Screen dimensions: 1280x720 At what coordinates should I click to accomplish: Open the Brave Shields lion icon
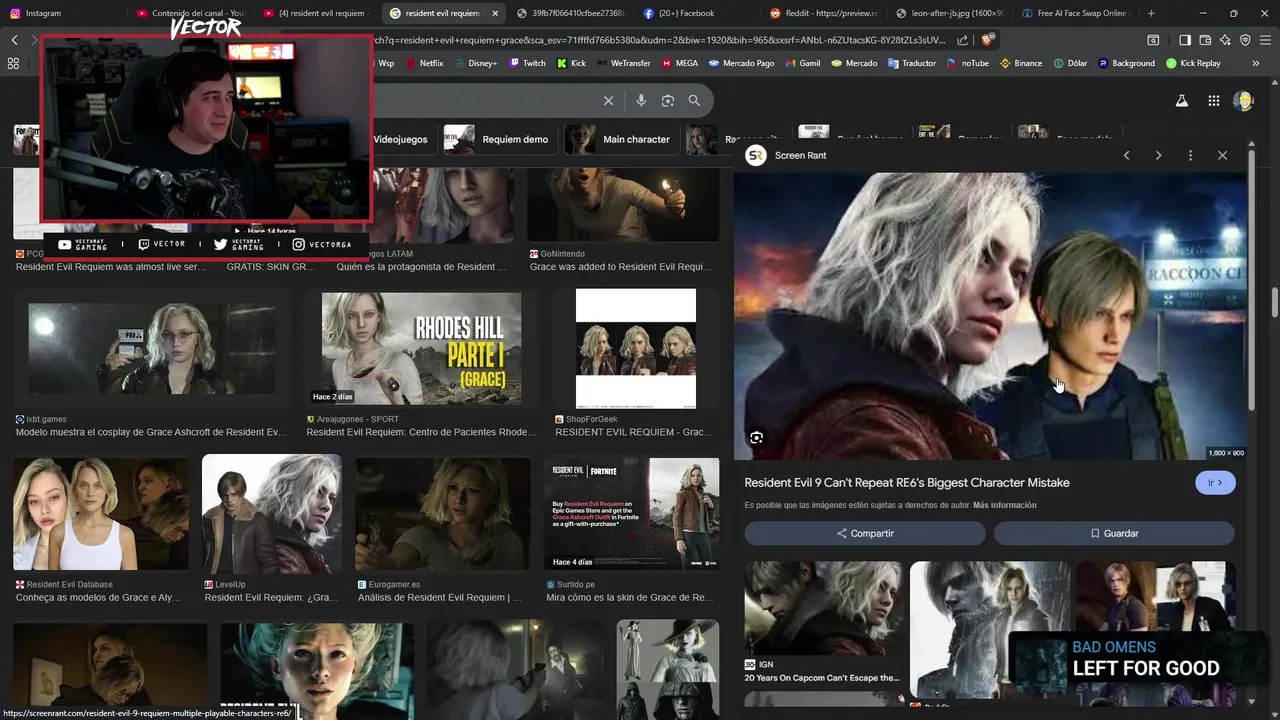pyautogui.click(x=987, y=40)
